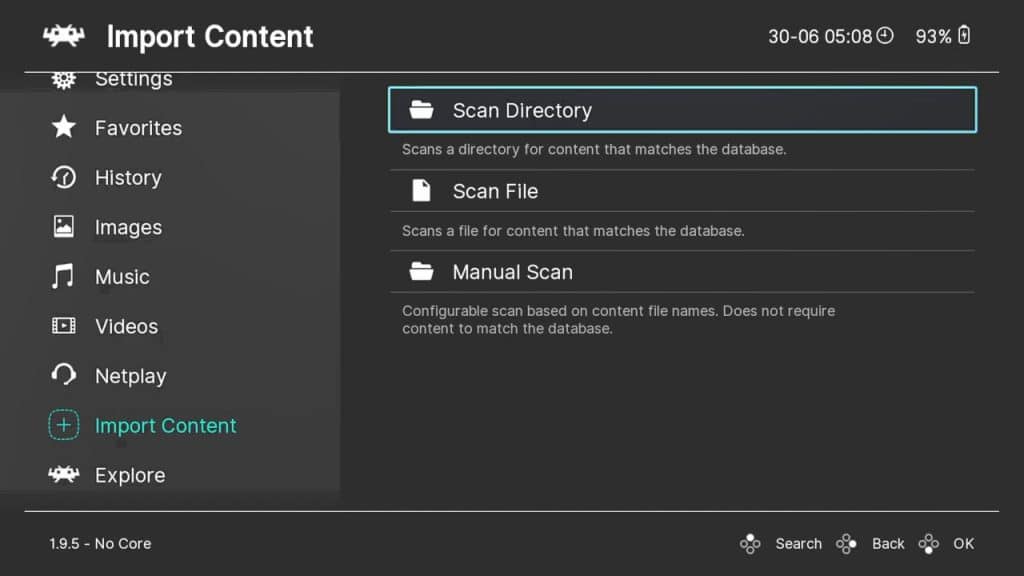The image size is (1024, 576).
Task: Click the gamepad icon beside Back
Action: click(846, 543)
